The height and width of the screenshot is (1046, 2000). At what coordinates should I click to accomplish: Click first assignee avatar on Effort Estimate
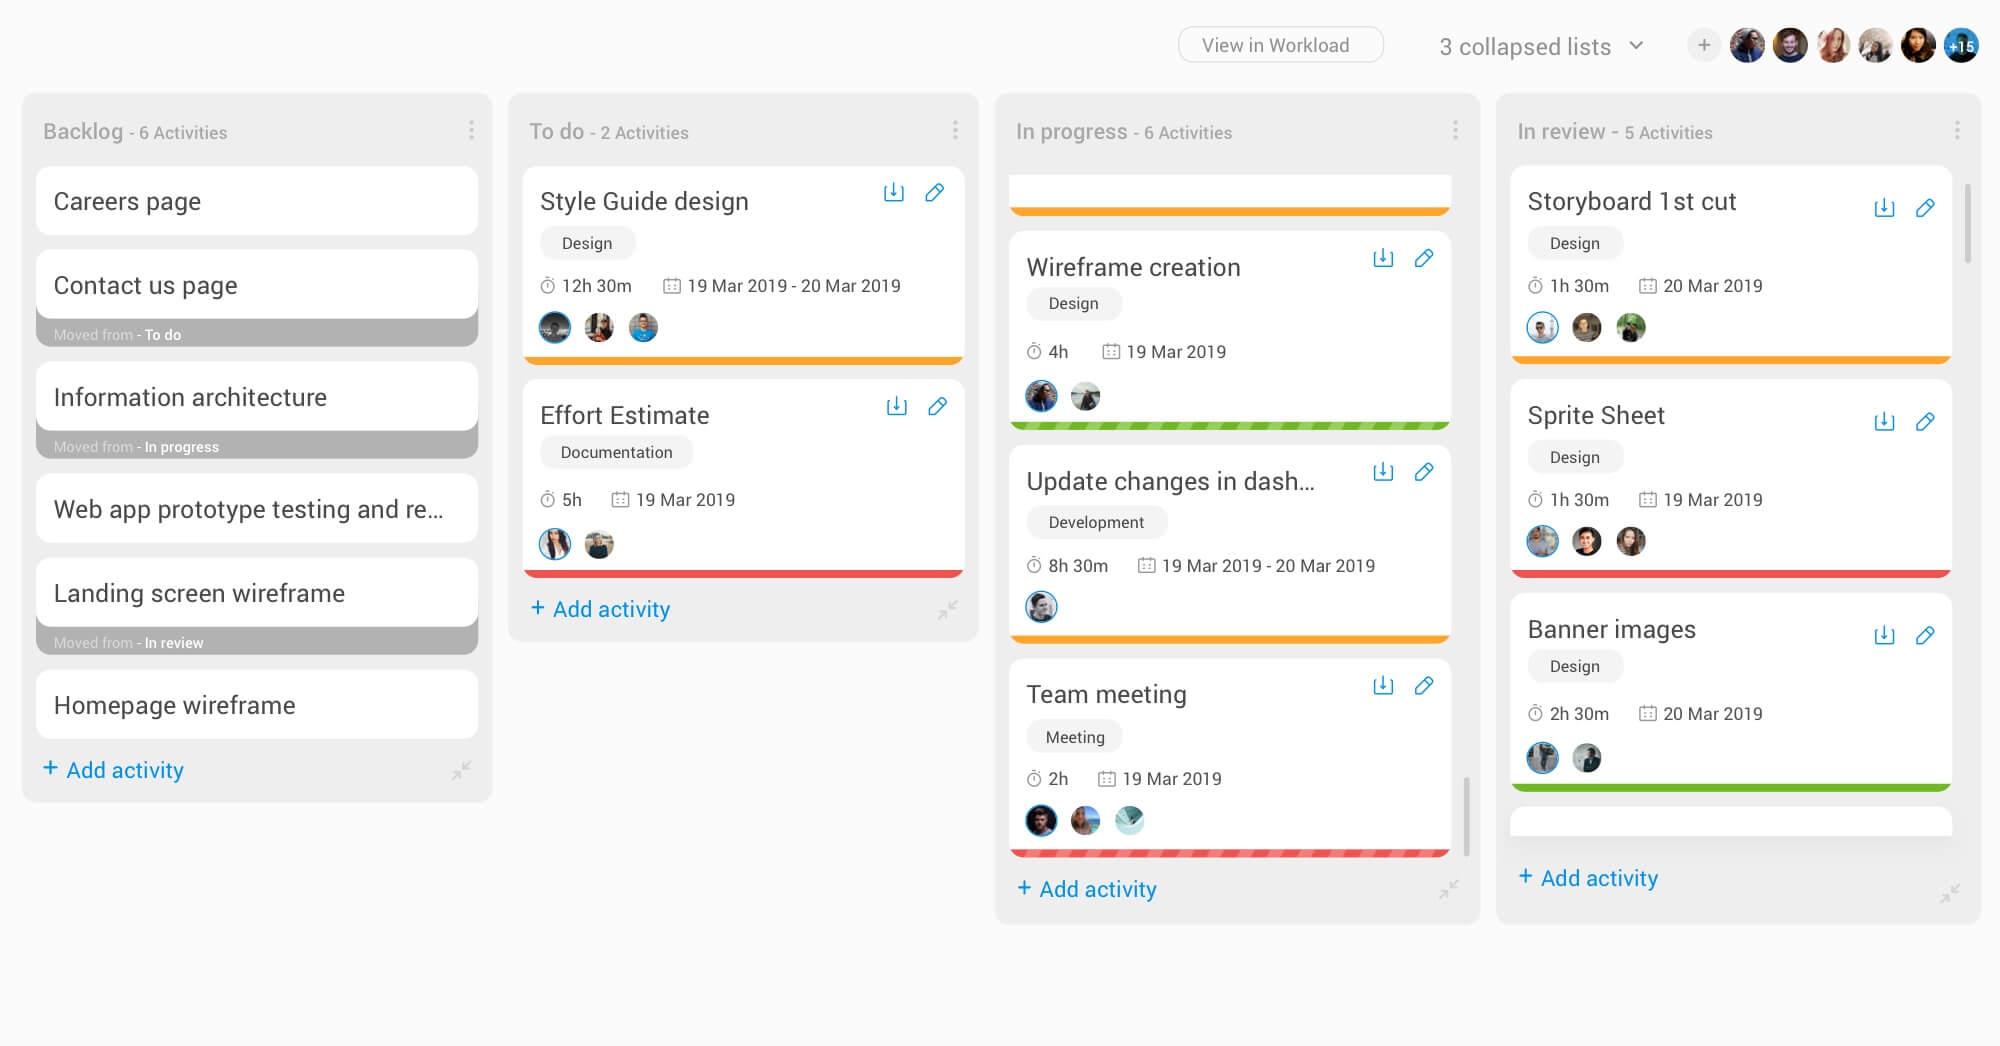(x=555, y=544)
